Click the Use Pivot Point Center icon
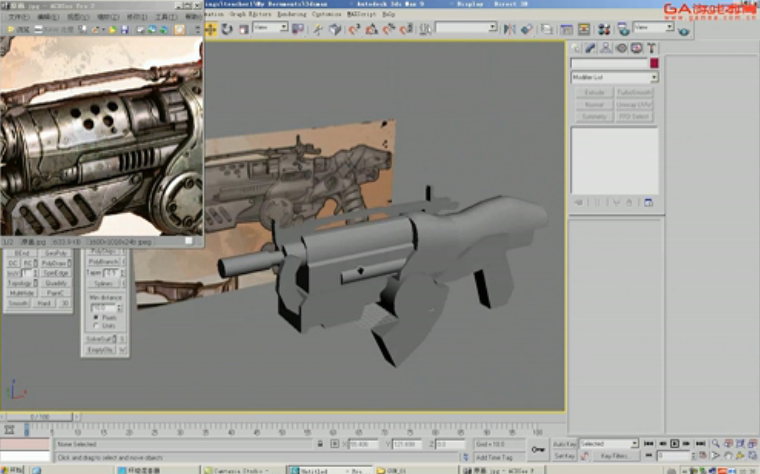This screenshot has width=760, height=474. [298, 30]
